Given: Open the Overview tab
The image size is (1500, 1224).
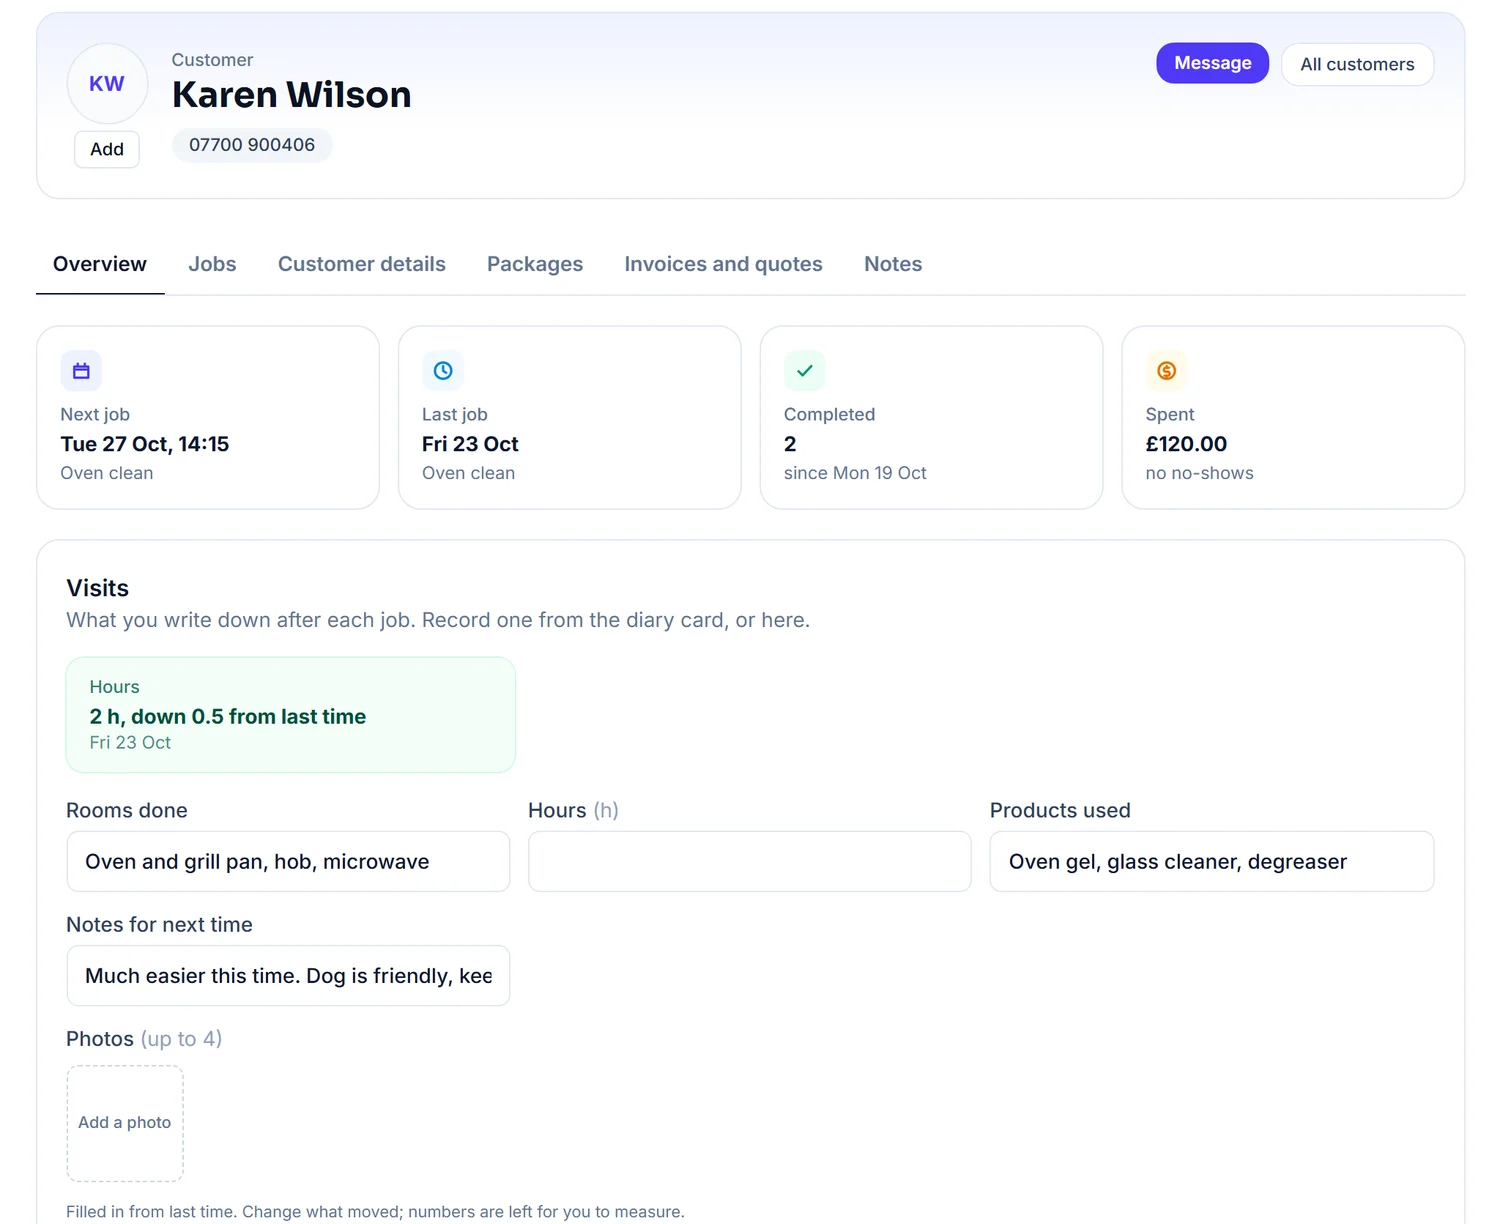Looking at the screenshot, I should [100, 264].
